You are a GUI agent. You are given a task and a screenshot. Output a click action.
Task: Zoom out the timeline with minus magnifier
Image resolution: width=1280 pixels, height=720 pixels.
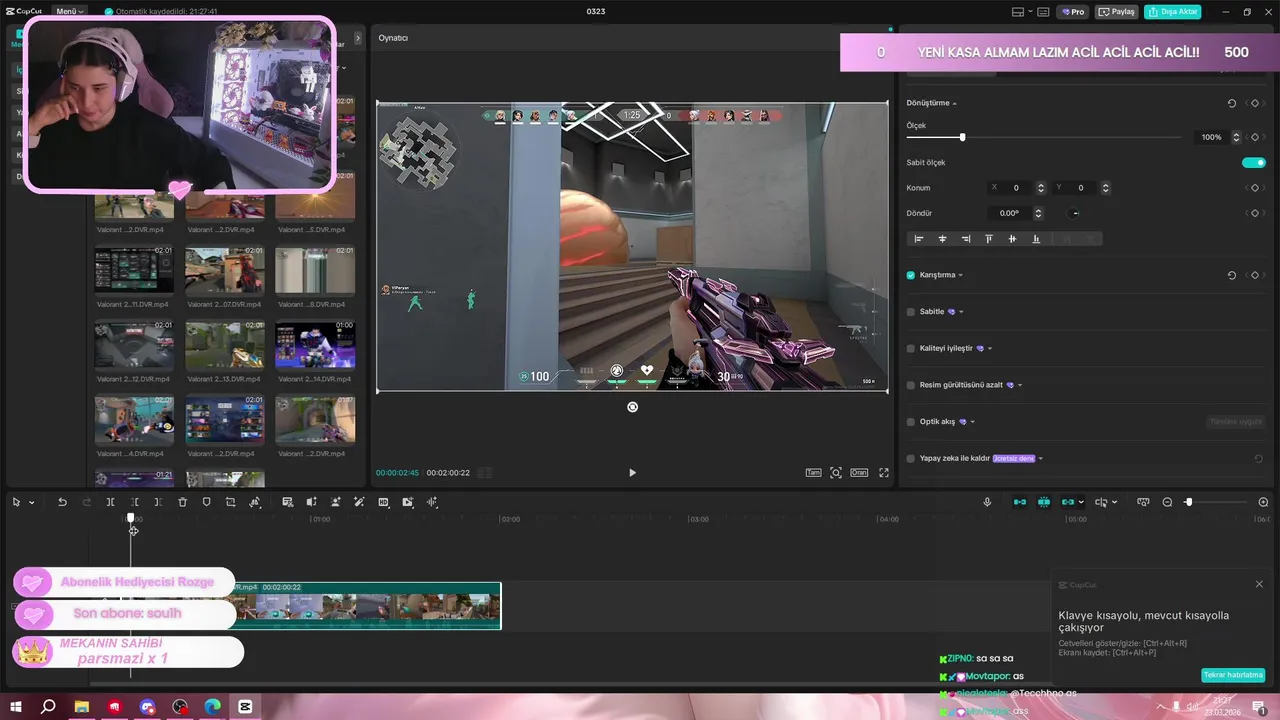tap(1167, 502)
